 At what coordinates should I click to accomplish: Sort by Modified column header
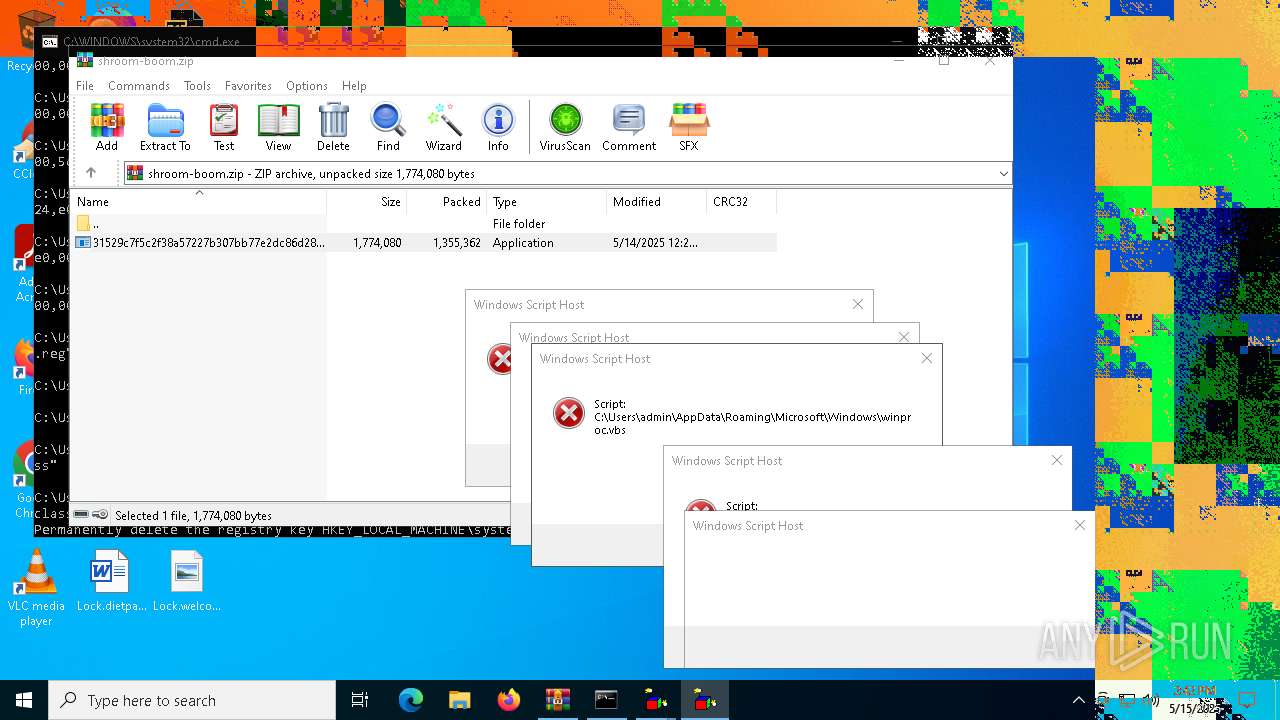coord(657,202)
